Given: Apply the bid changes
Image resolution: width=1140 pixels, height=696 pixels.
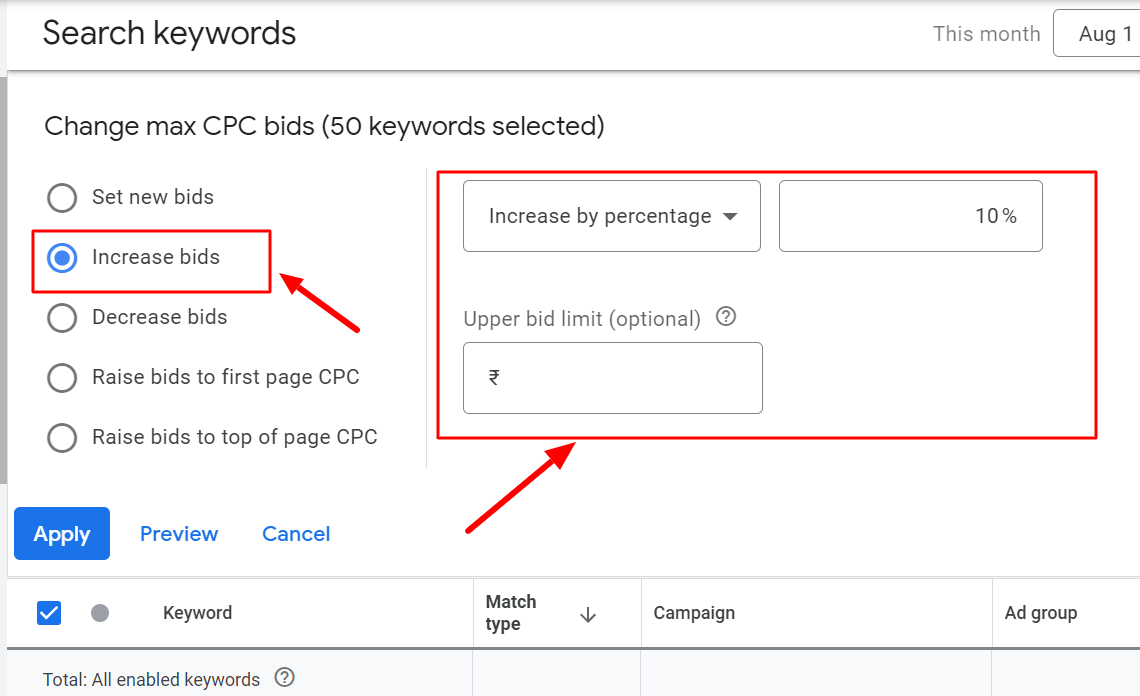Looking at the screenshot, I should 62,534.
